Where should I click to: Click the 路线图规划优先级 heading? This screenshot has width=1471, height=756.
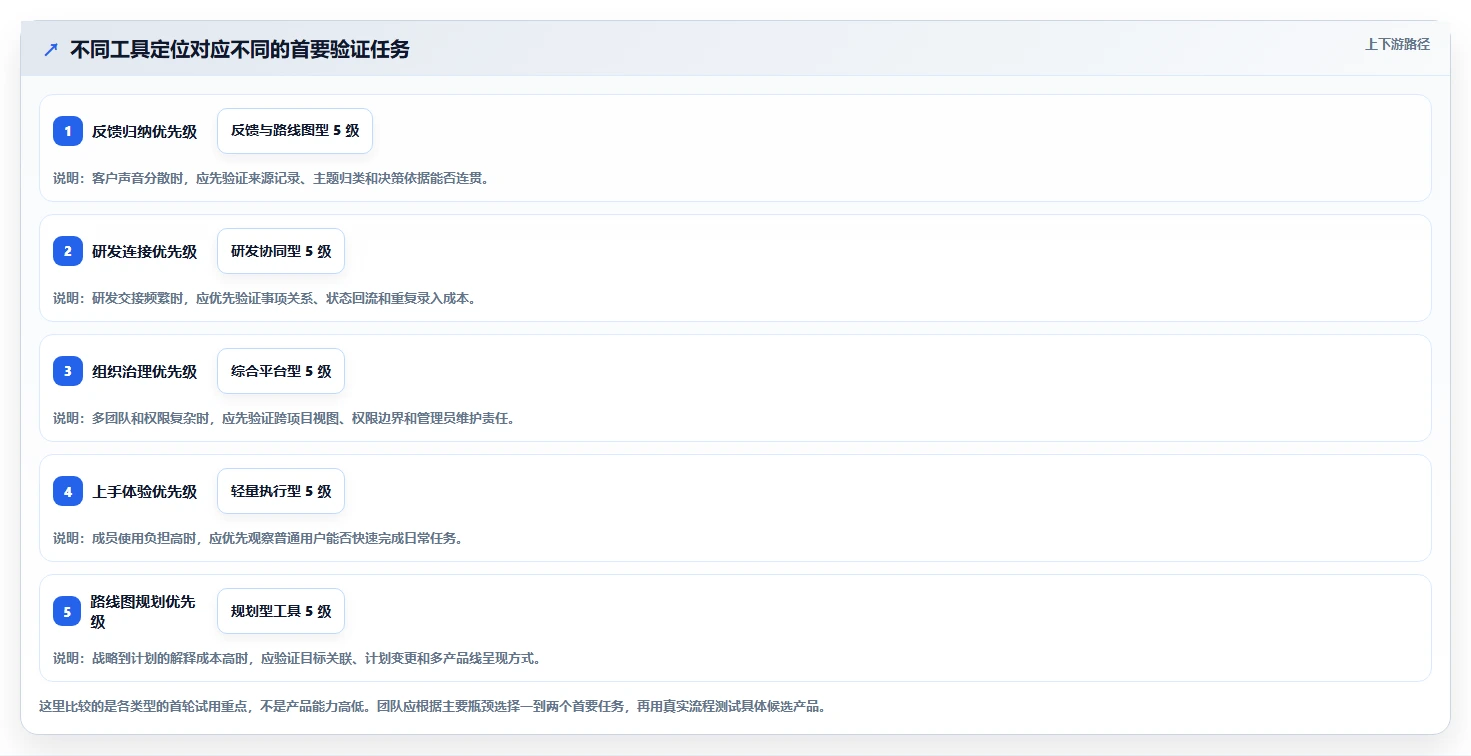[x=144, y=611]
